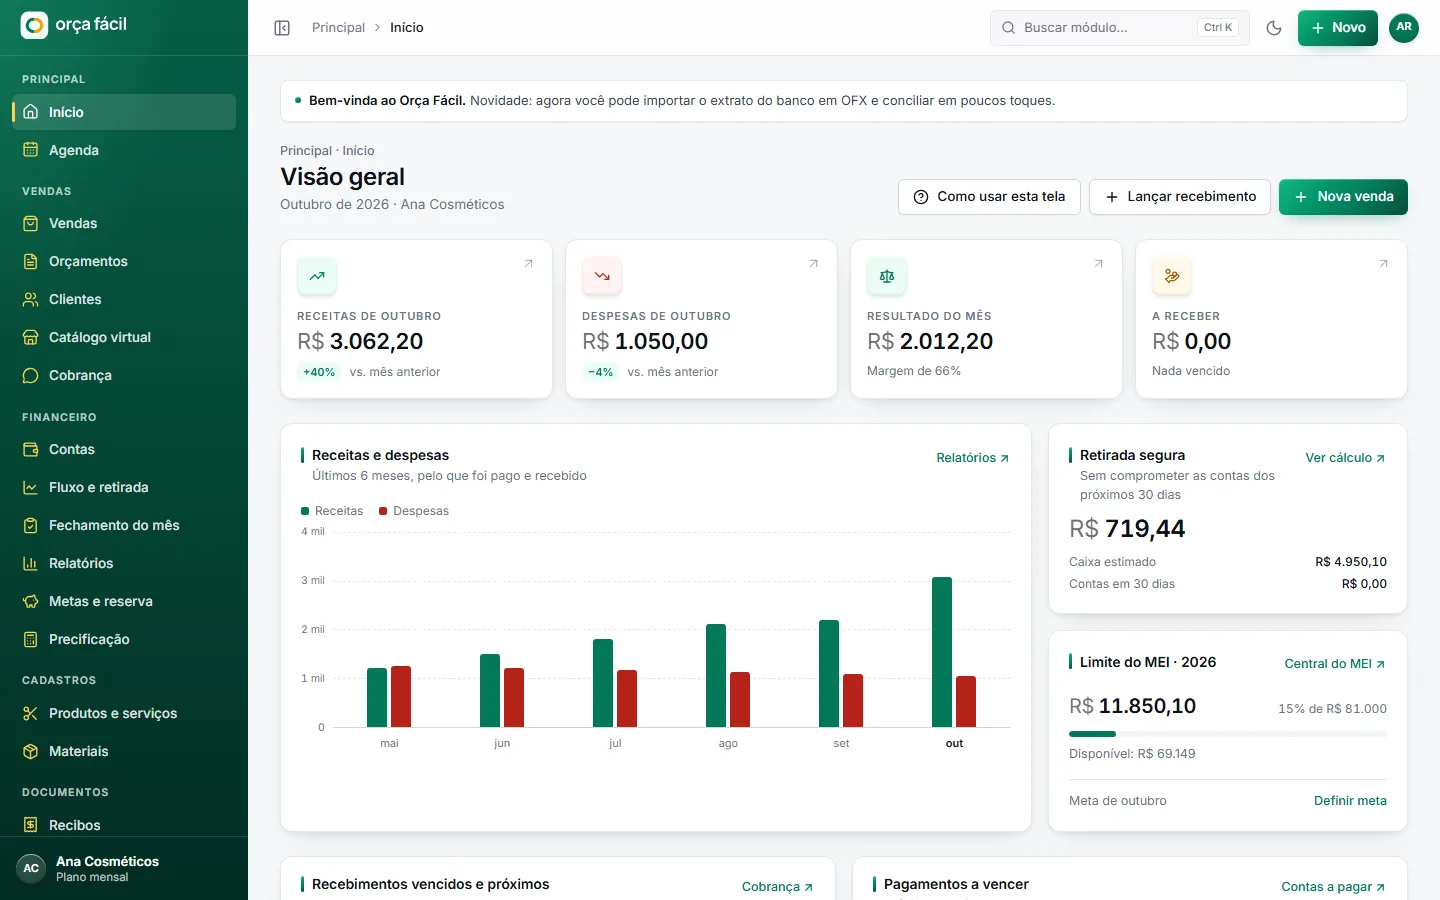The width and height of the screenshot is (1440, 900).
Task: Open Fechamento do mês in the sidebar
Action: click(124, 525)
